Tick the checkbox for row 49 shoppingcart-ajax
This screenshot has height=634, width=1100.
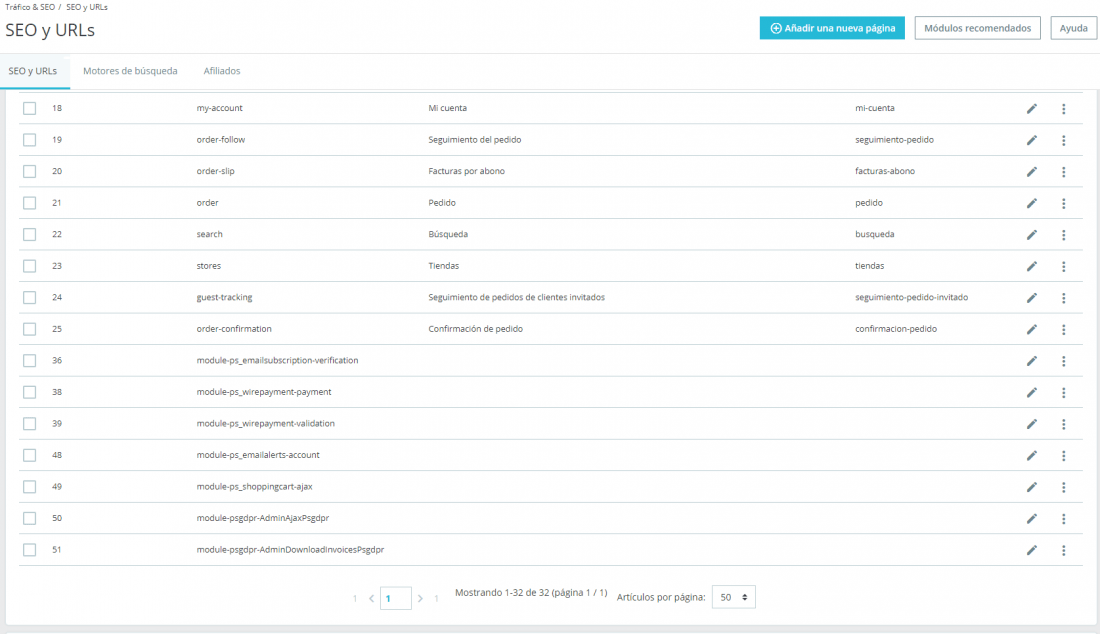click(29, 487)
